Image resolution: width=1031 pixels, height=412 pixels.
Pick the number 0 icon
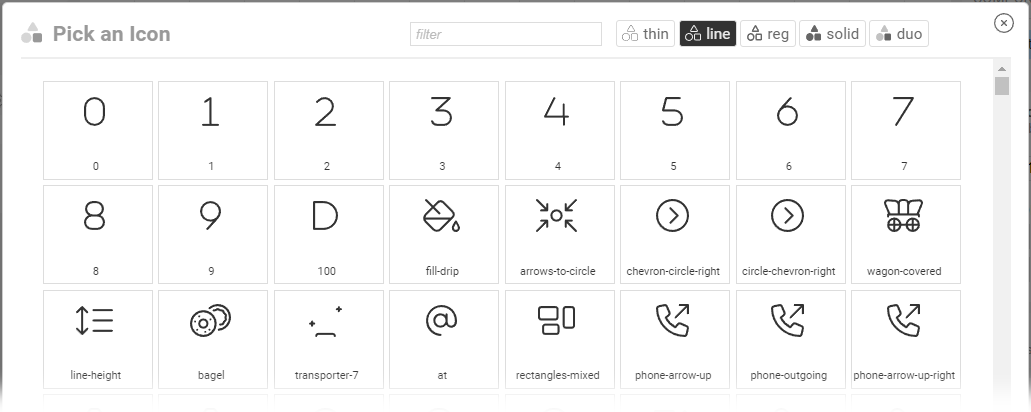pyautogui.click(x=98, y=130)
